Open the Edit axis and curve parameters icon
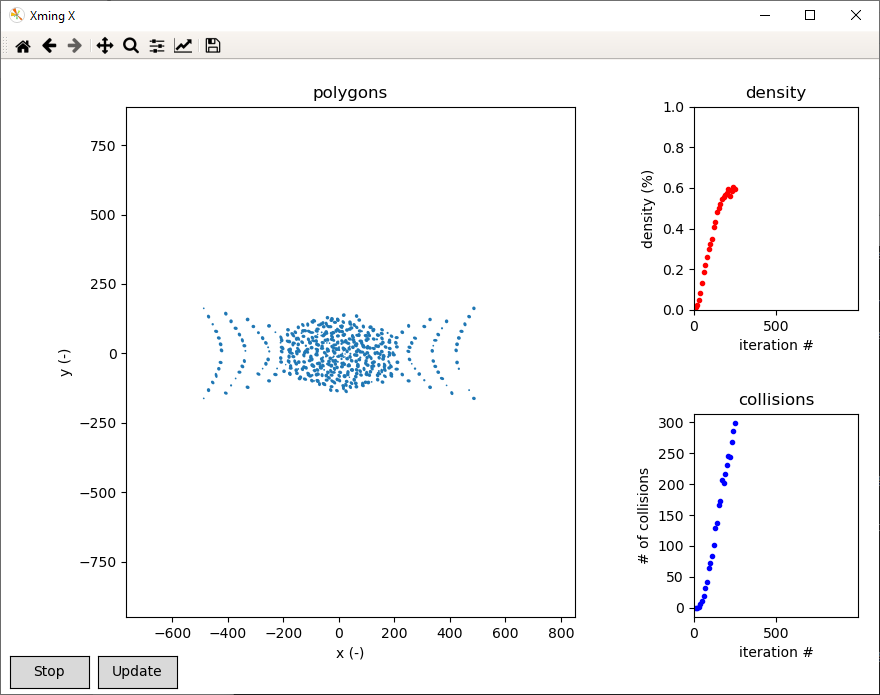880x695 pixels. [x=183, y=46]
